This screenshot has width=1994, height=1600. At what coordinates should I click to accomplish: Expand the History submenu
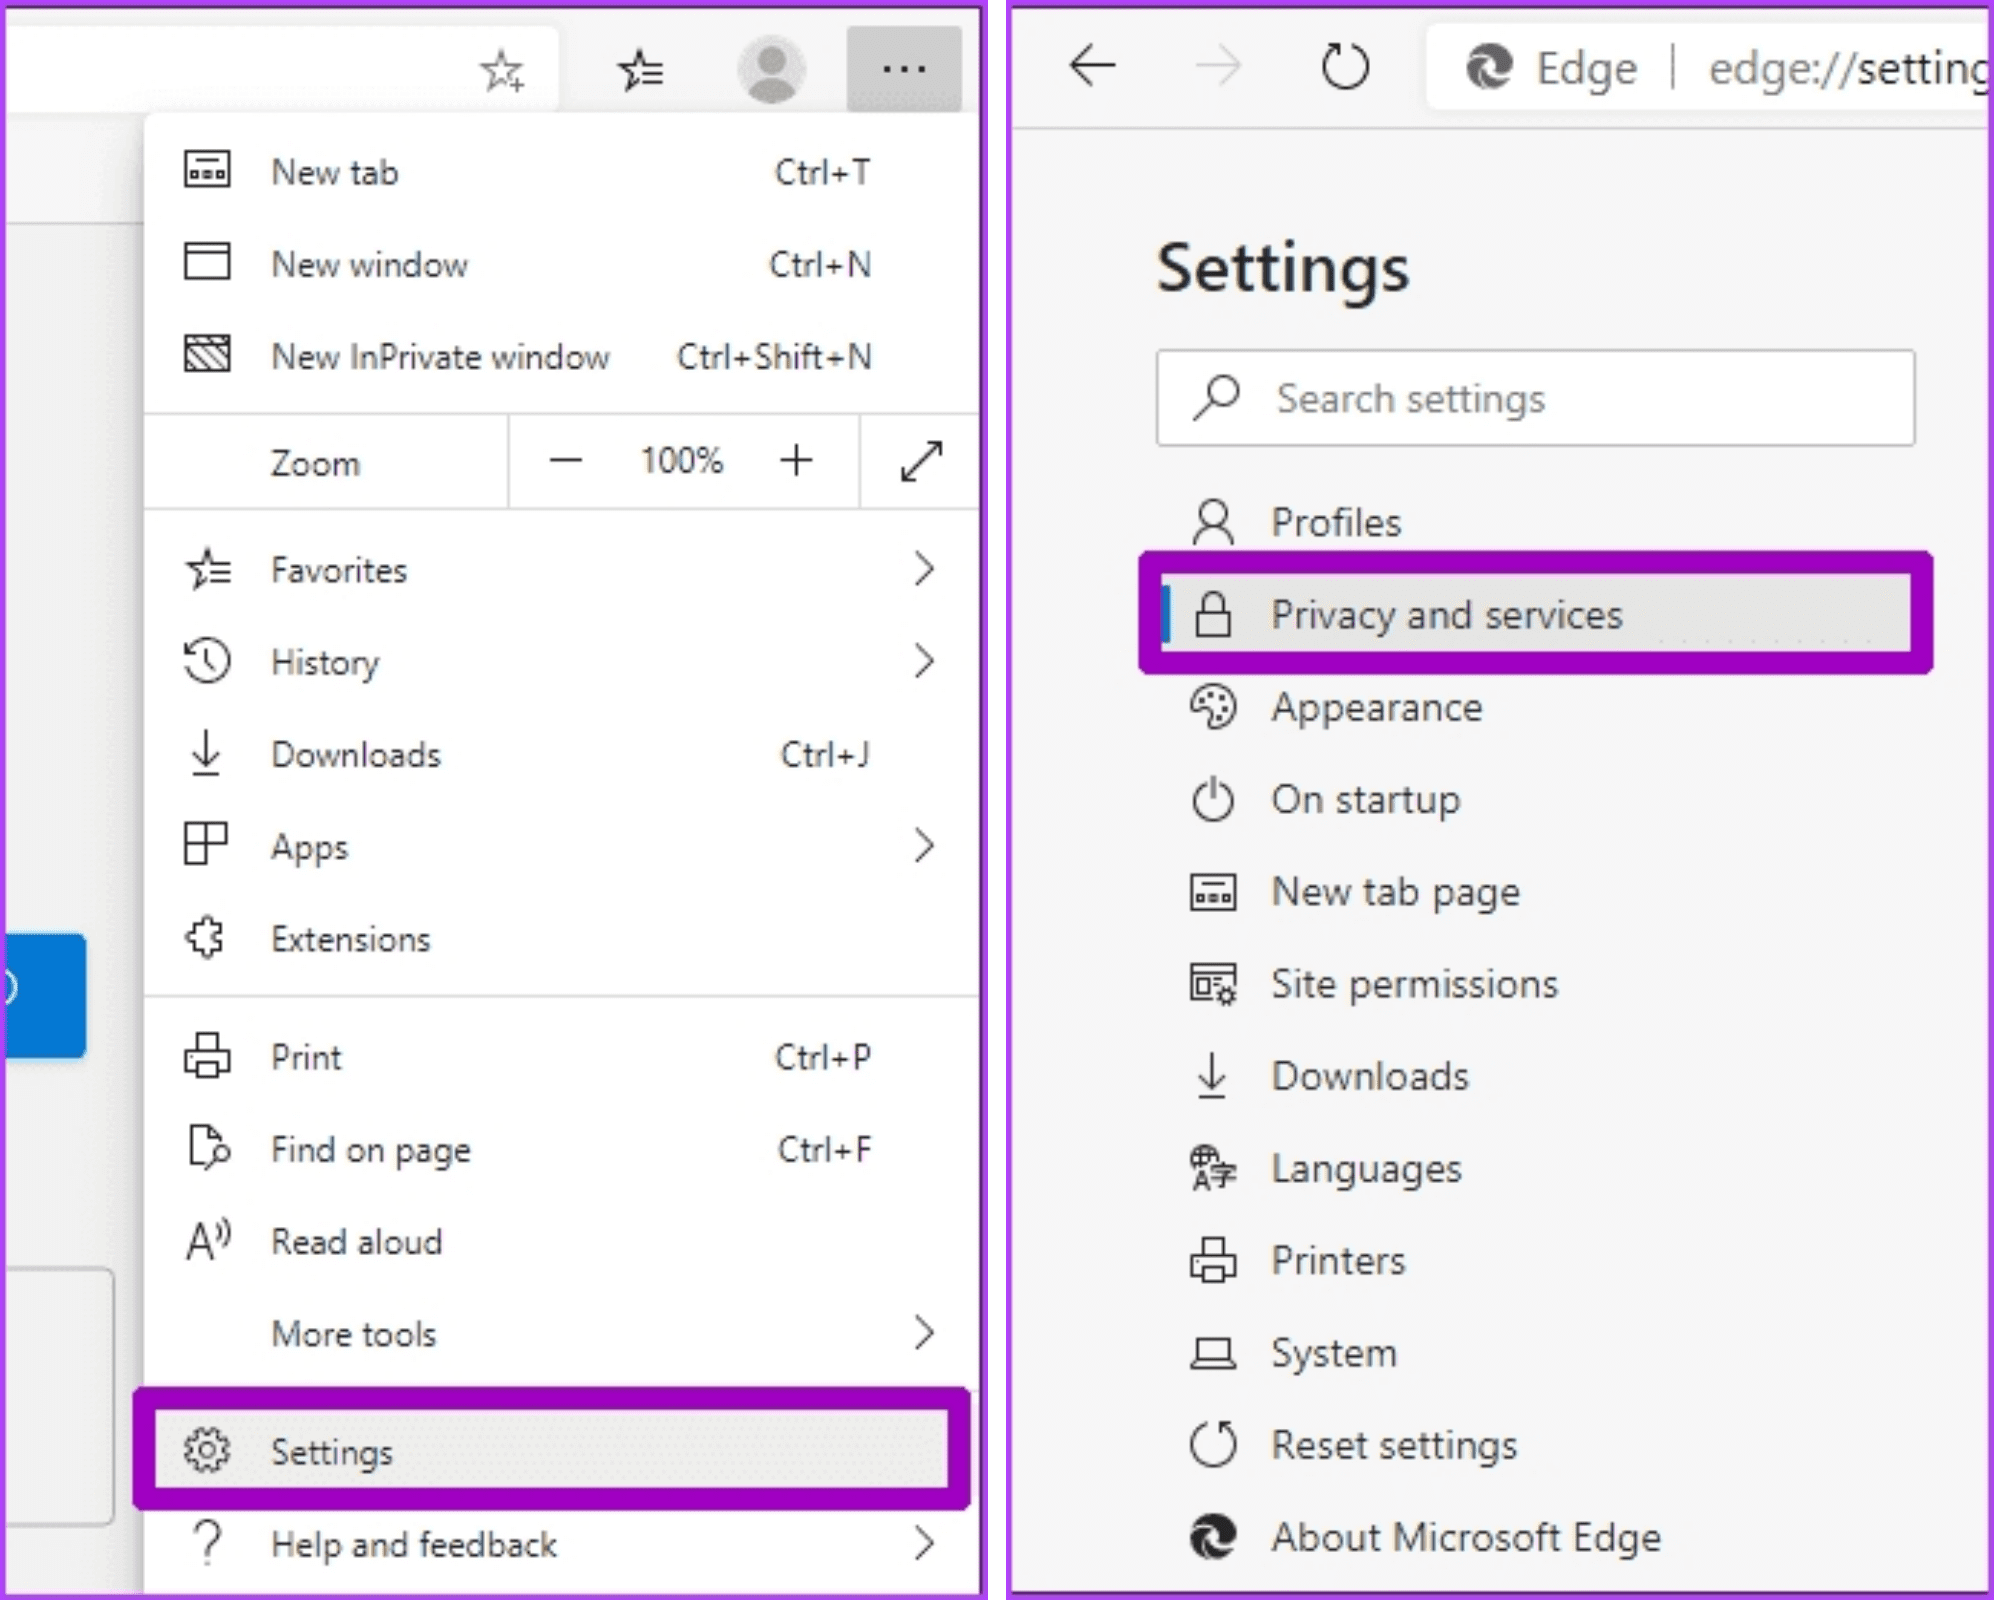[x=560, y=662]
